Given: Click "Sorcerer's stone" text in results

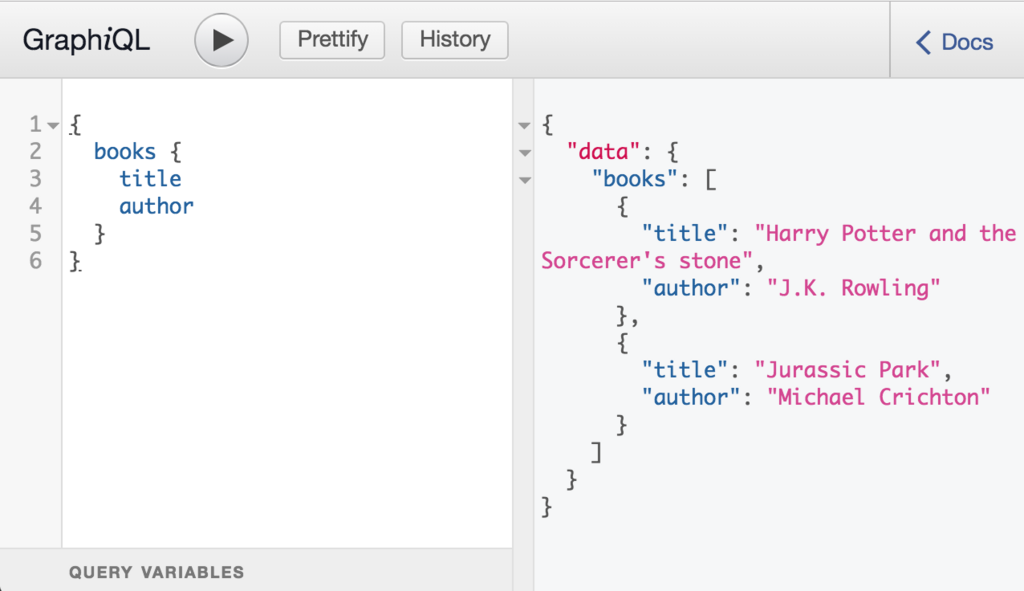Looking at the screenshot, I should tap(647, 261).
